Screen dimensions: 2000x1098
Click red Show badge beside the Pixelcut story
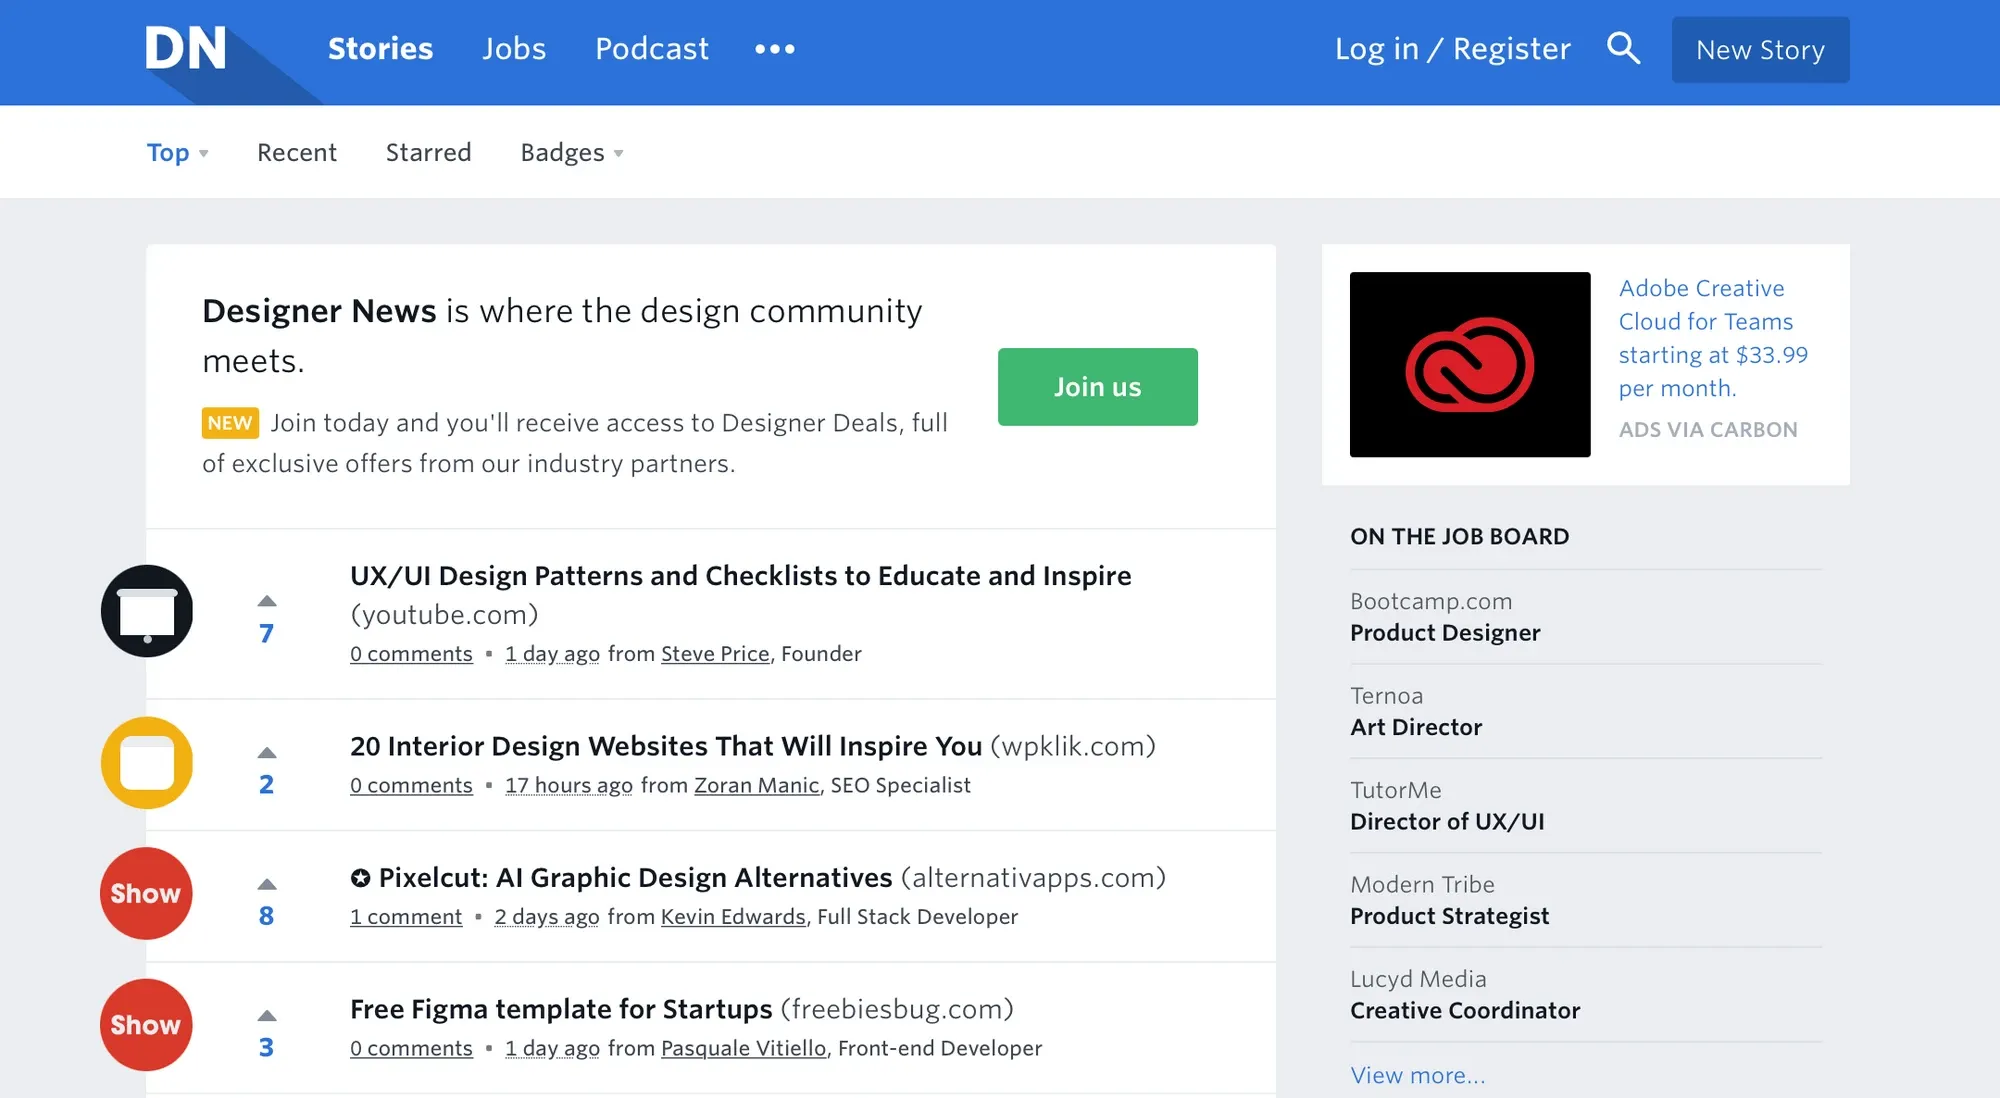tap(146, 893)
